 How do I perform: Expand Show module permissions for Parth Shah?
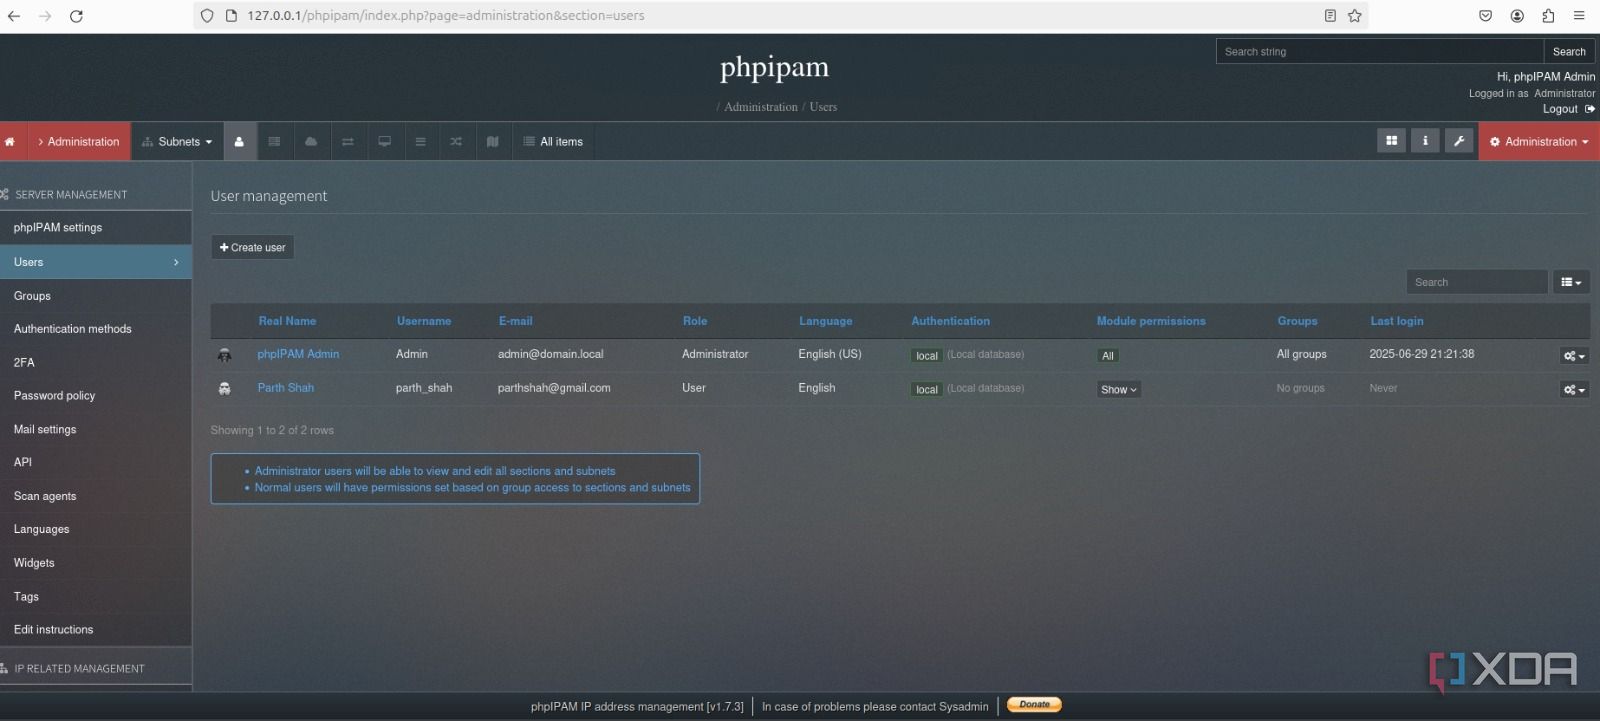1119,390
